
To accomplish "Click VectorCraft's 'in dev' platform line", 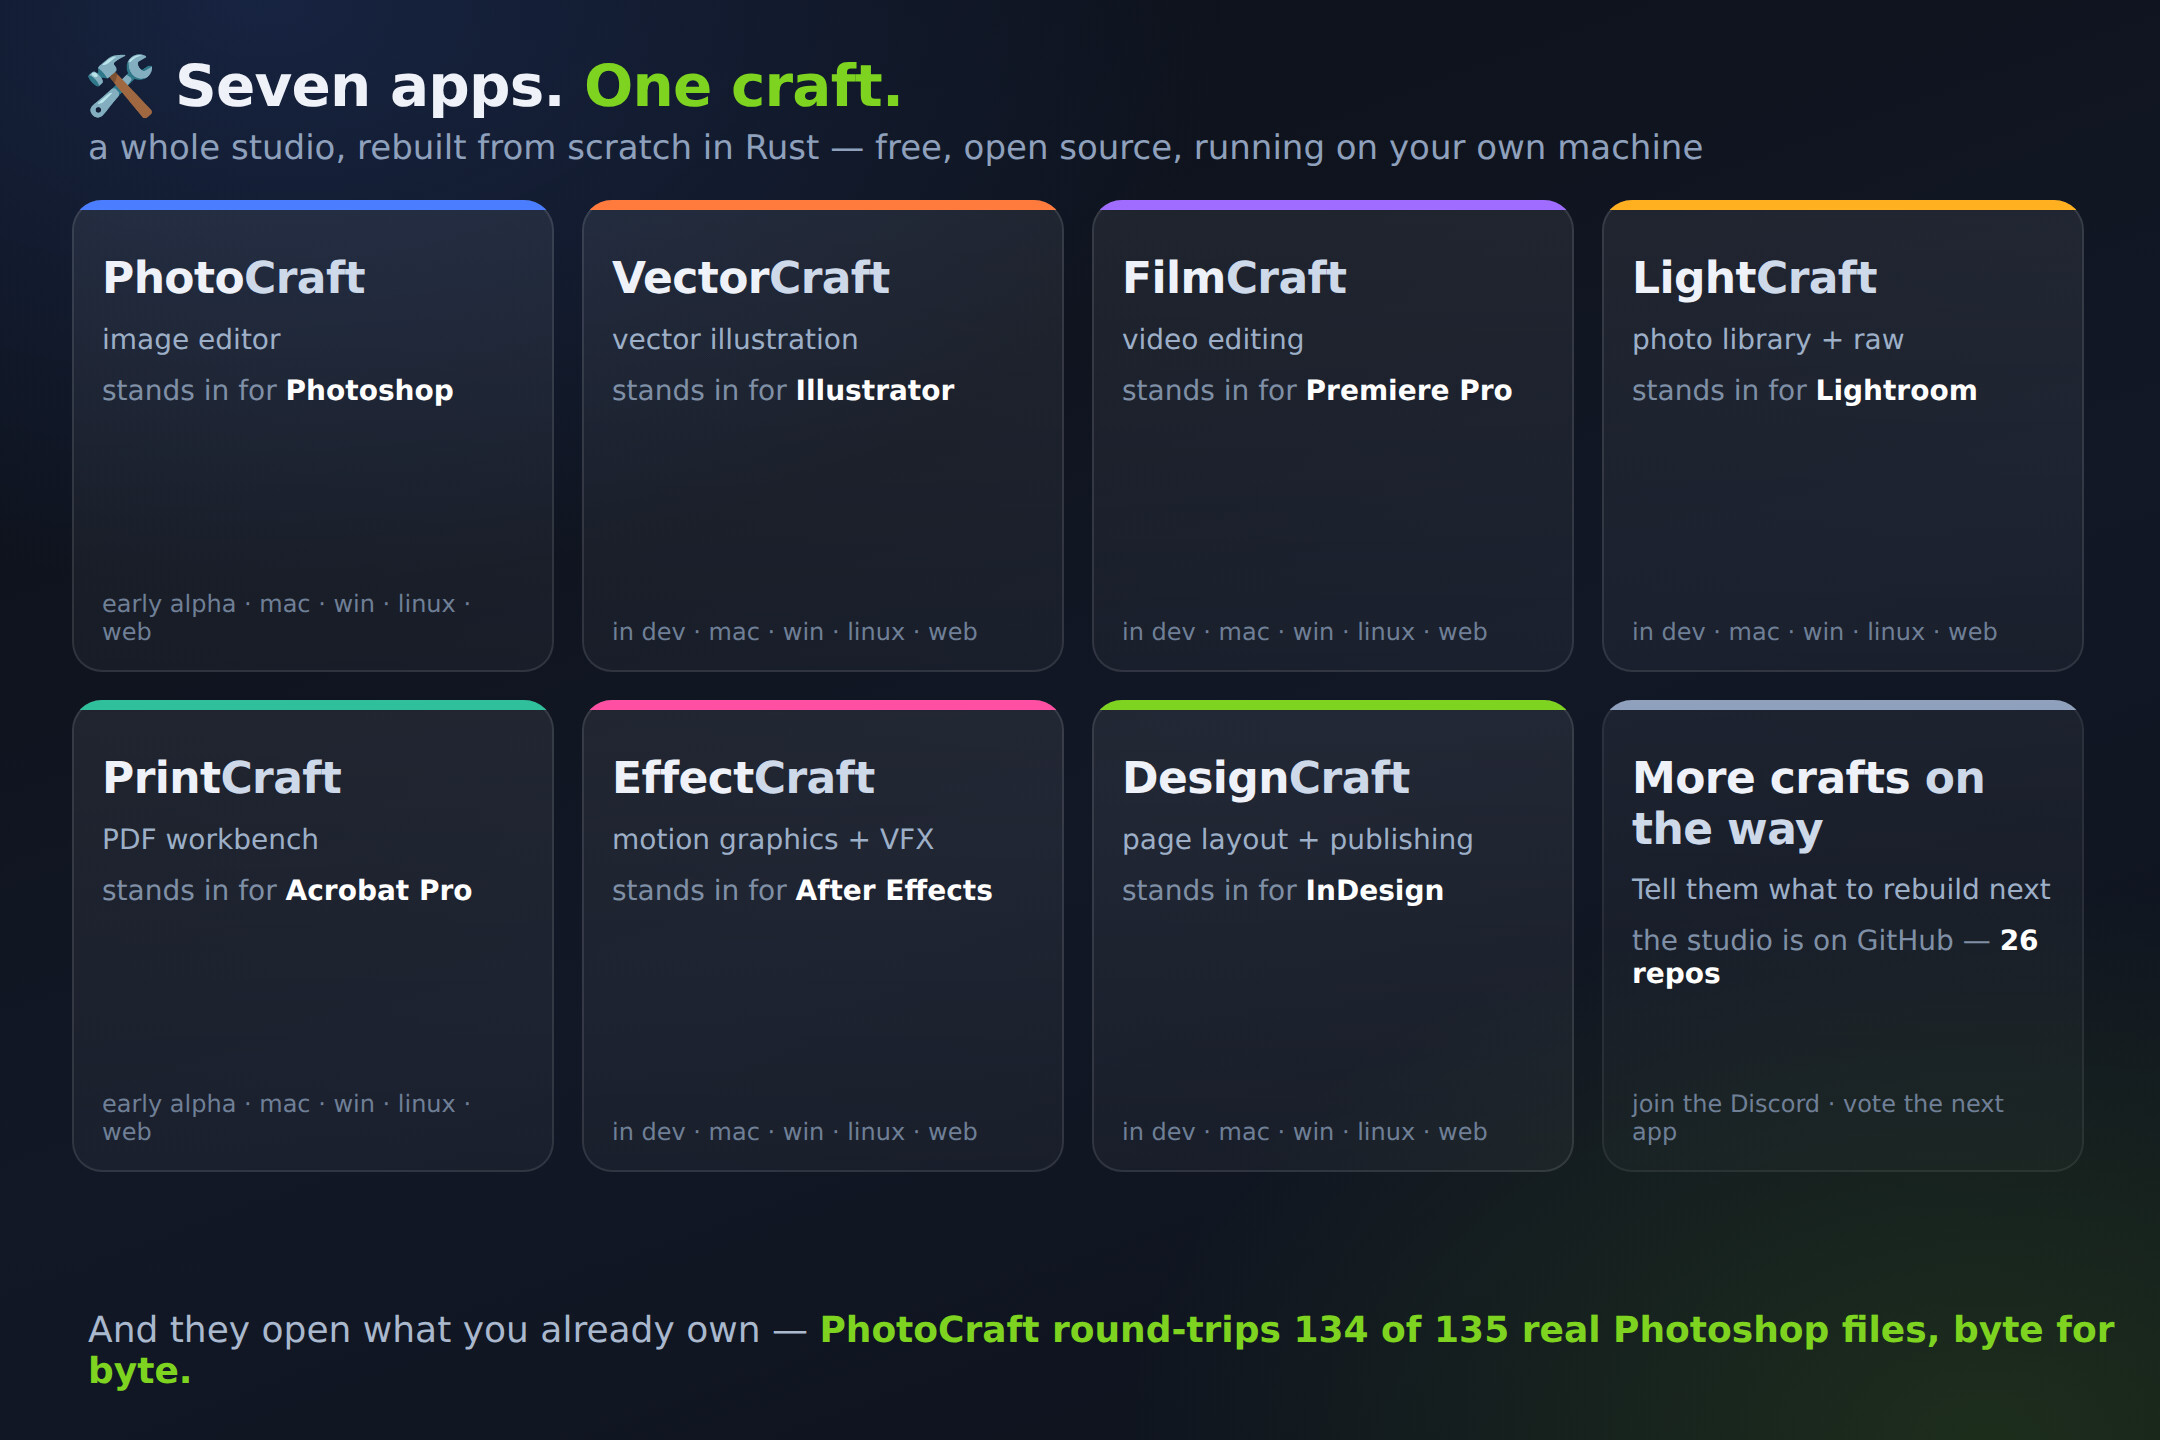I will (x=794, y=632).
